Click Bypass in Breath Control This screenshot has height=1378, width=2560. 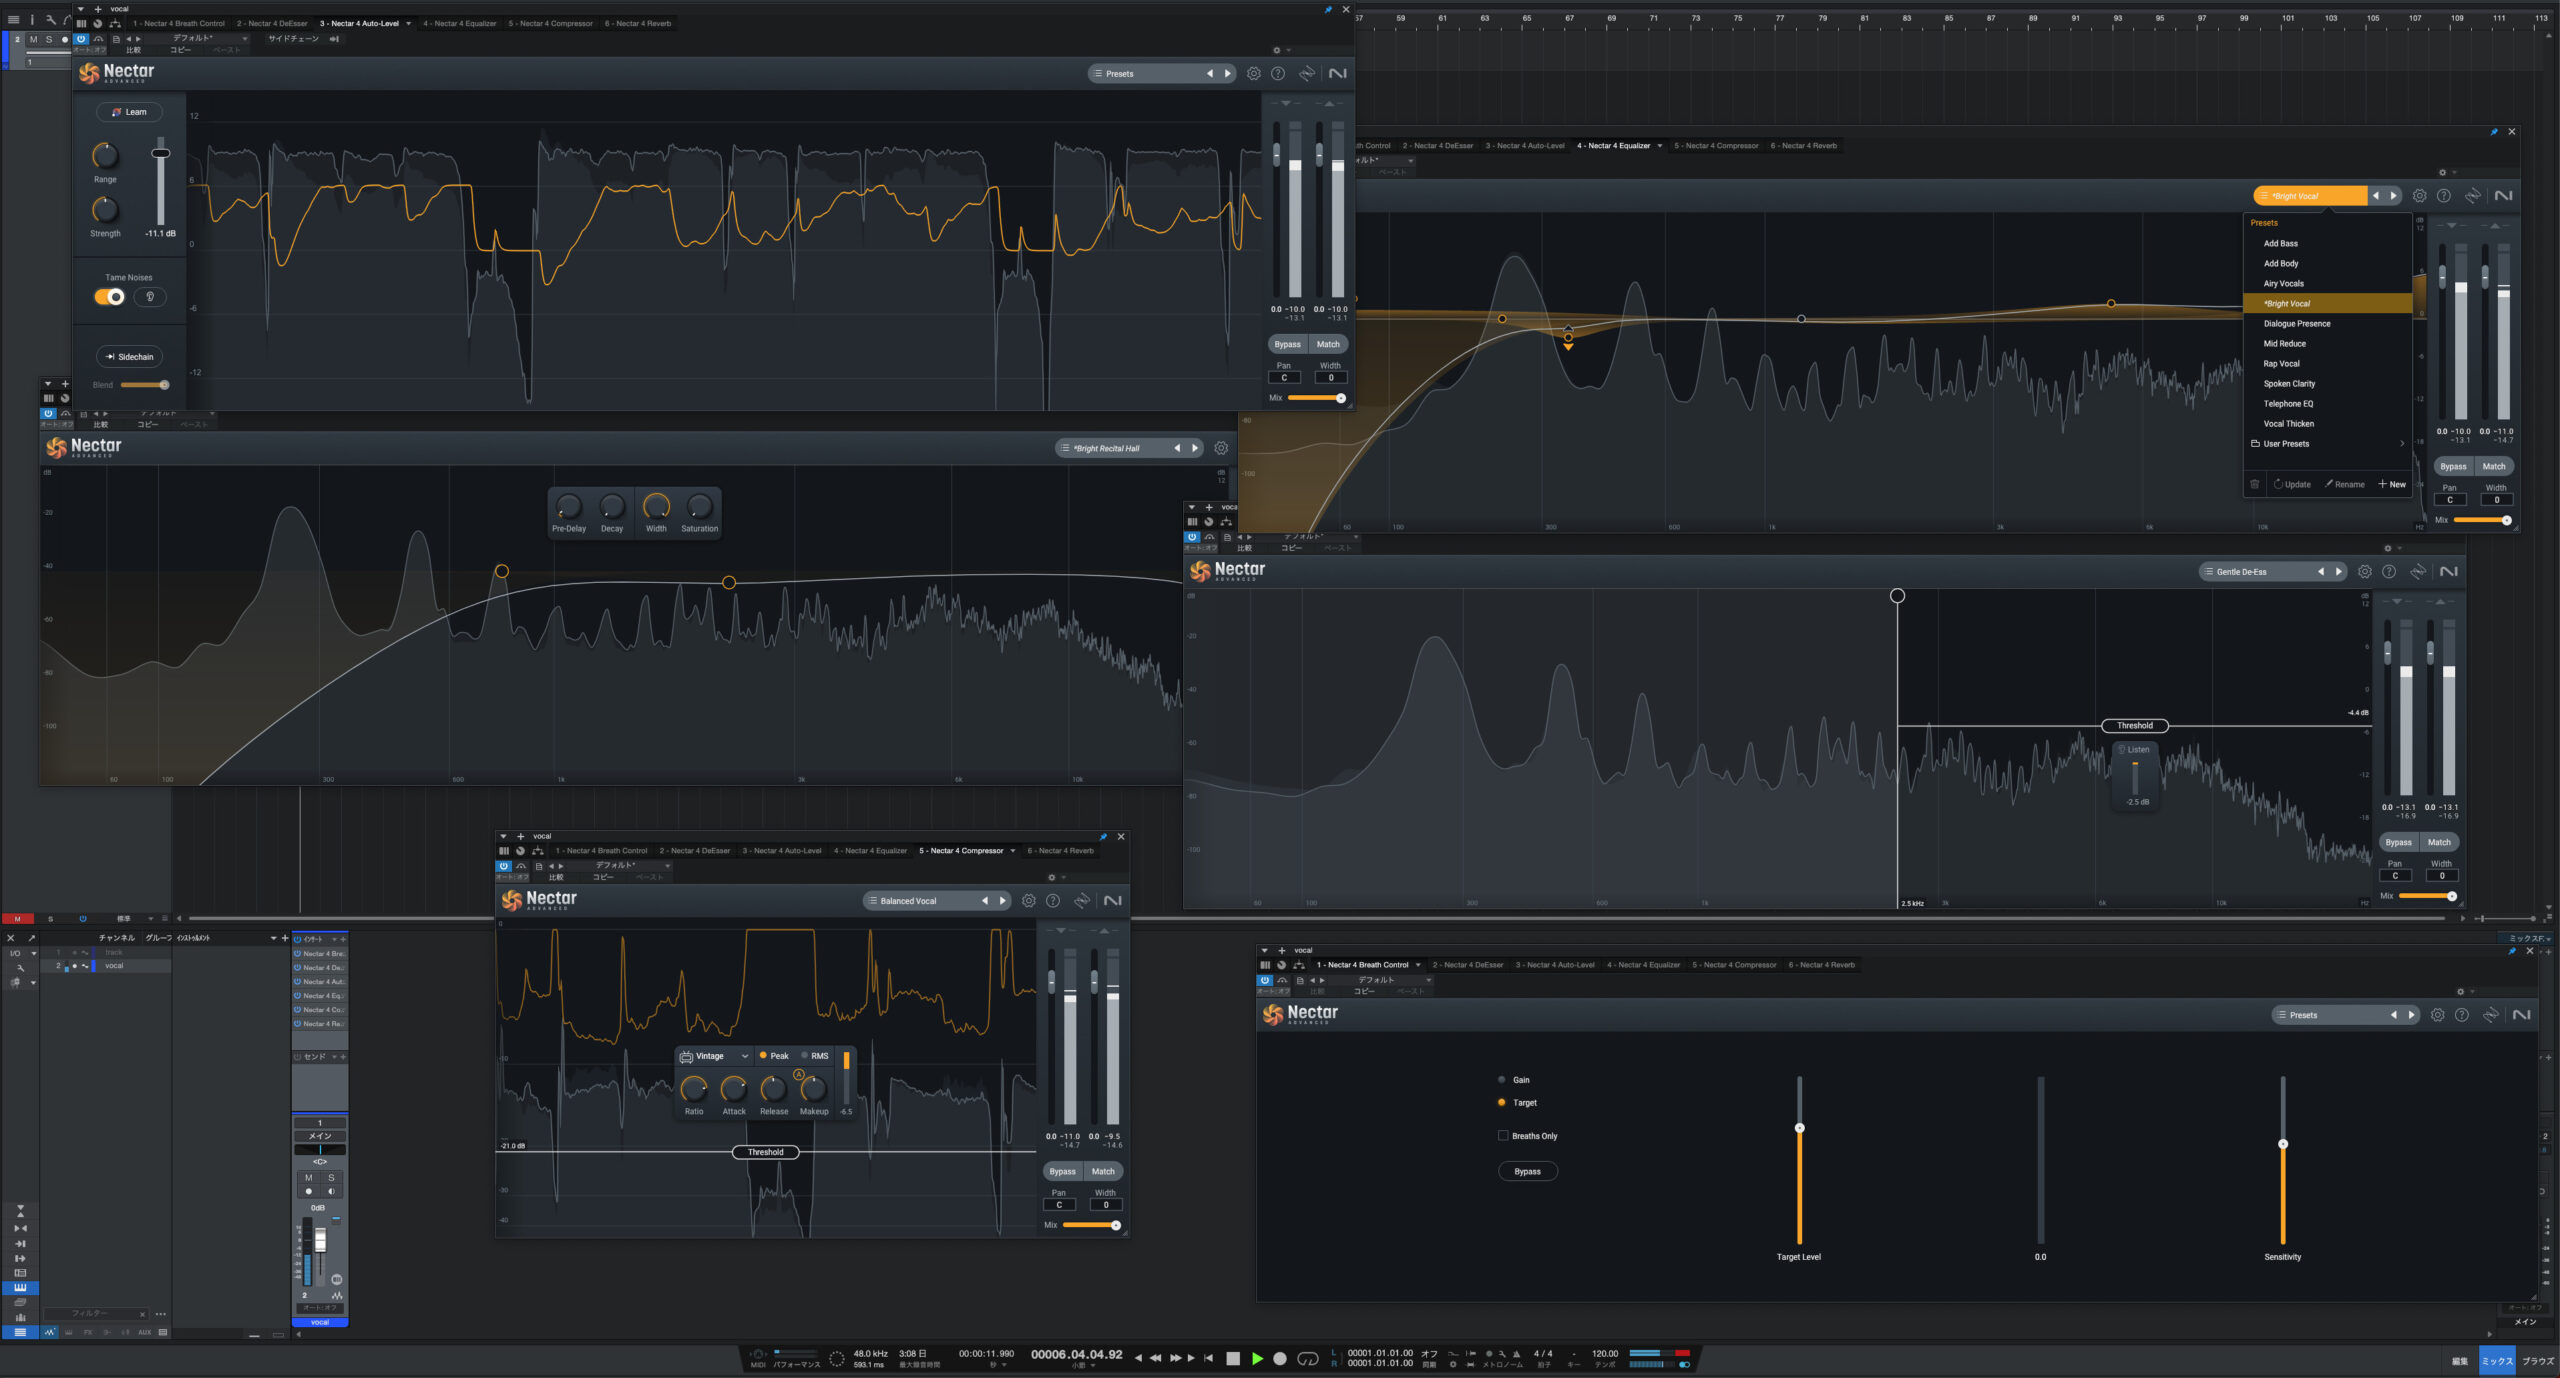click(x=1527, y=1172)
